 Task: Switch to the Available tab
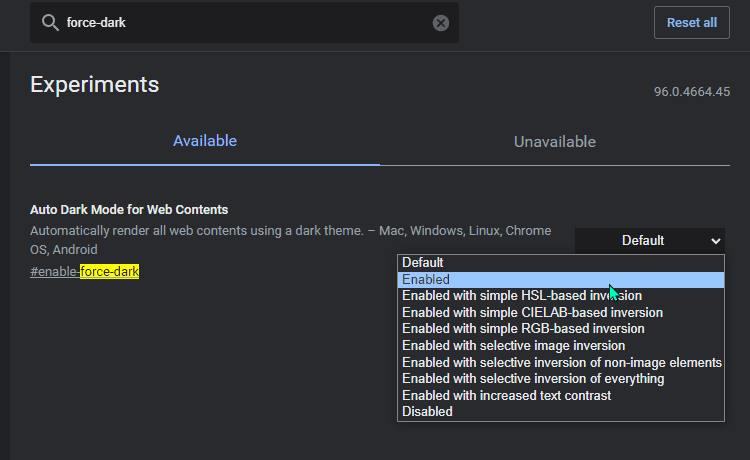(205, 141)
